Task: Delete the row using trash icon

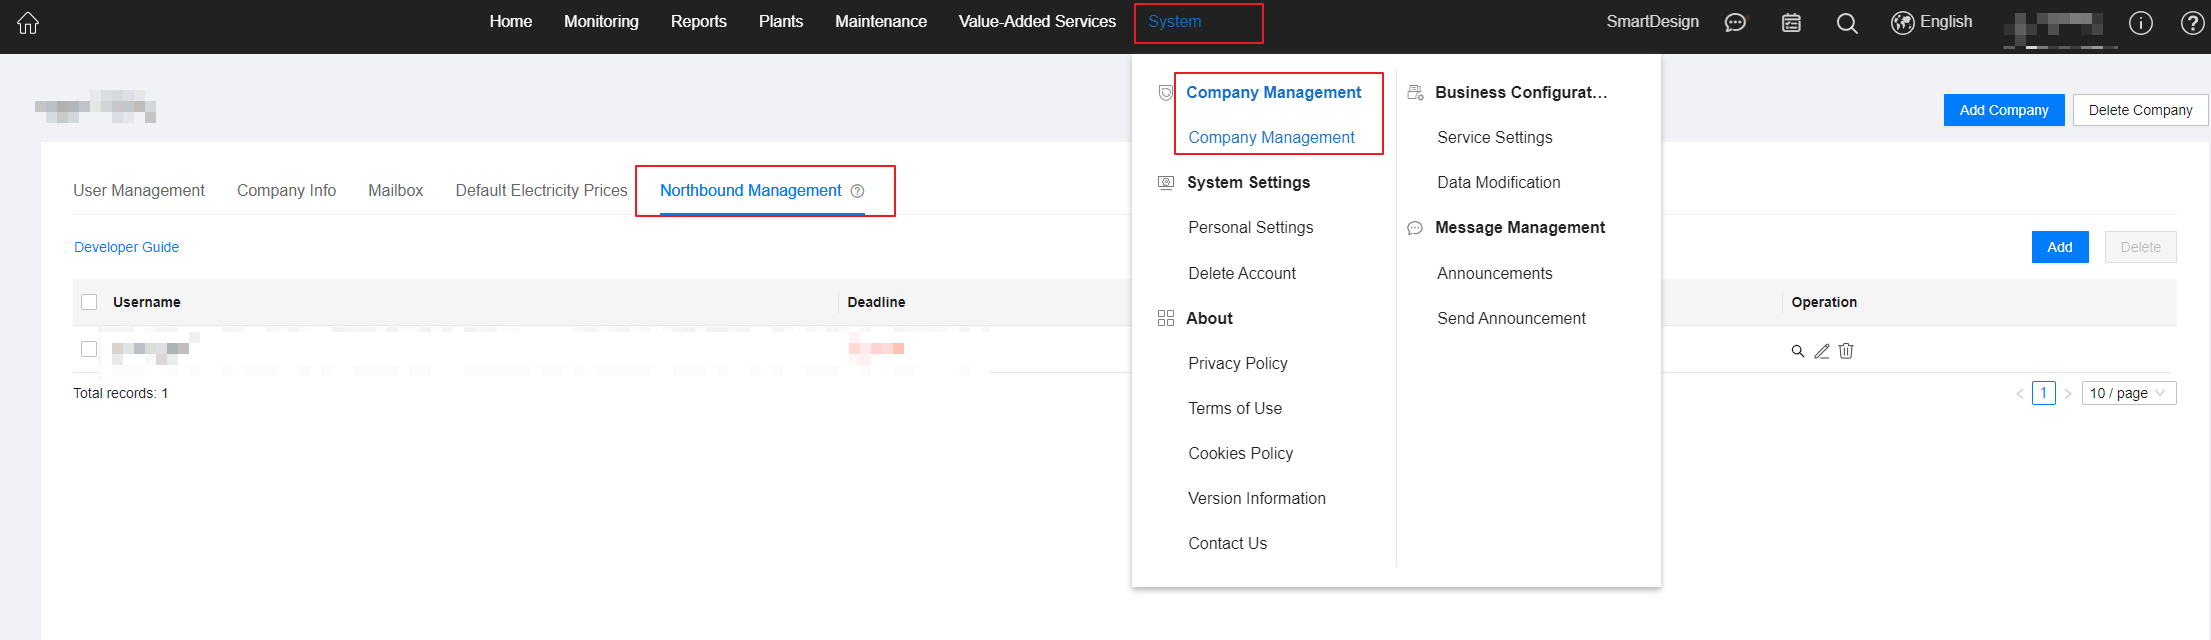Action: click(x=1846, y=351)
